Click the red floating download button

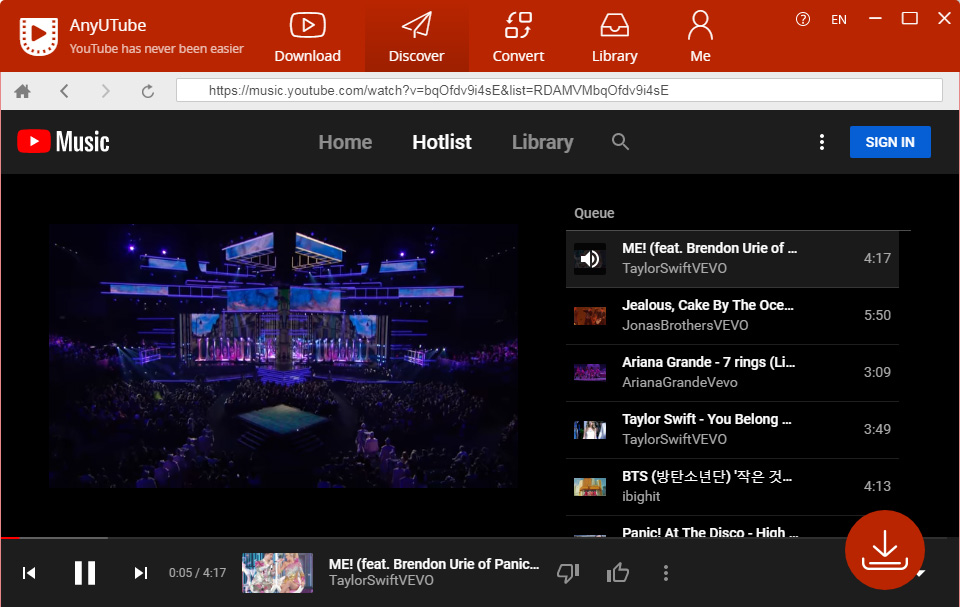click(884, 549)
